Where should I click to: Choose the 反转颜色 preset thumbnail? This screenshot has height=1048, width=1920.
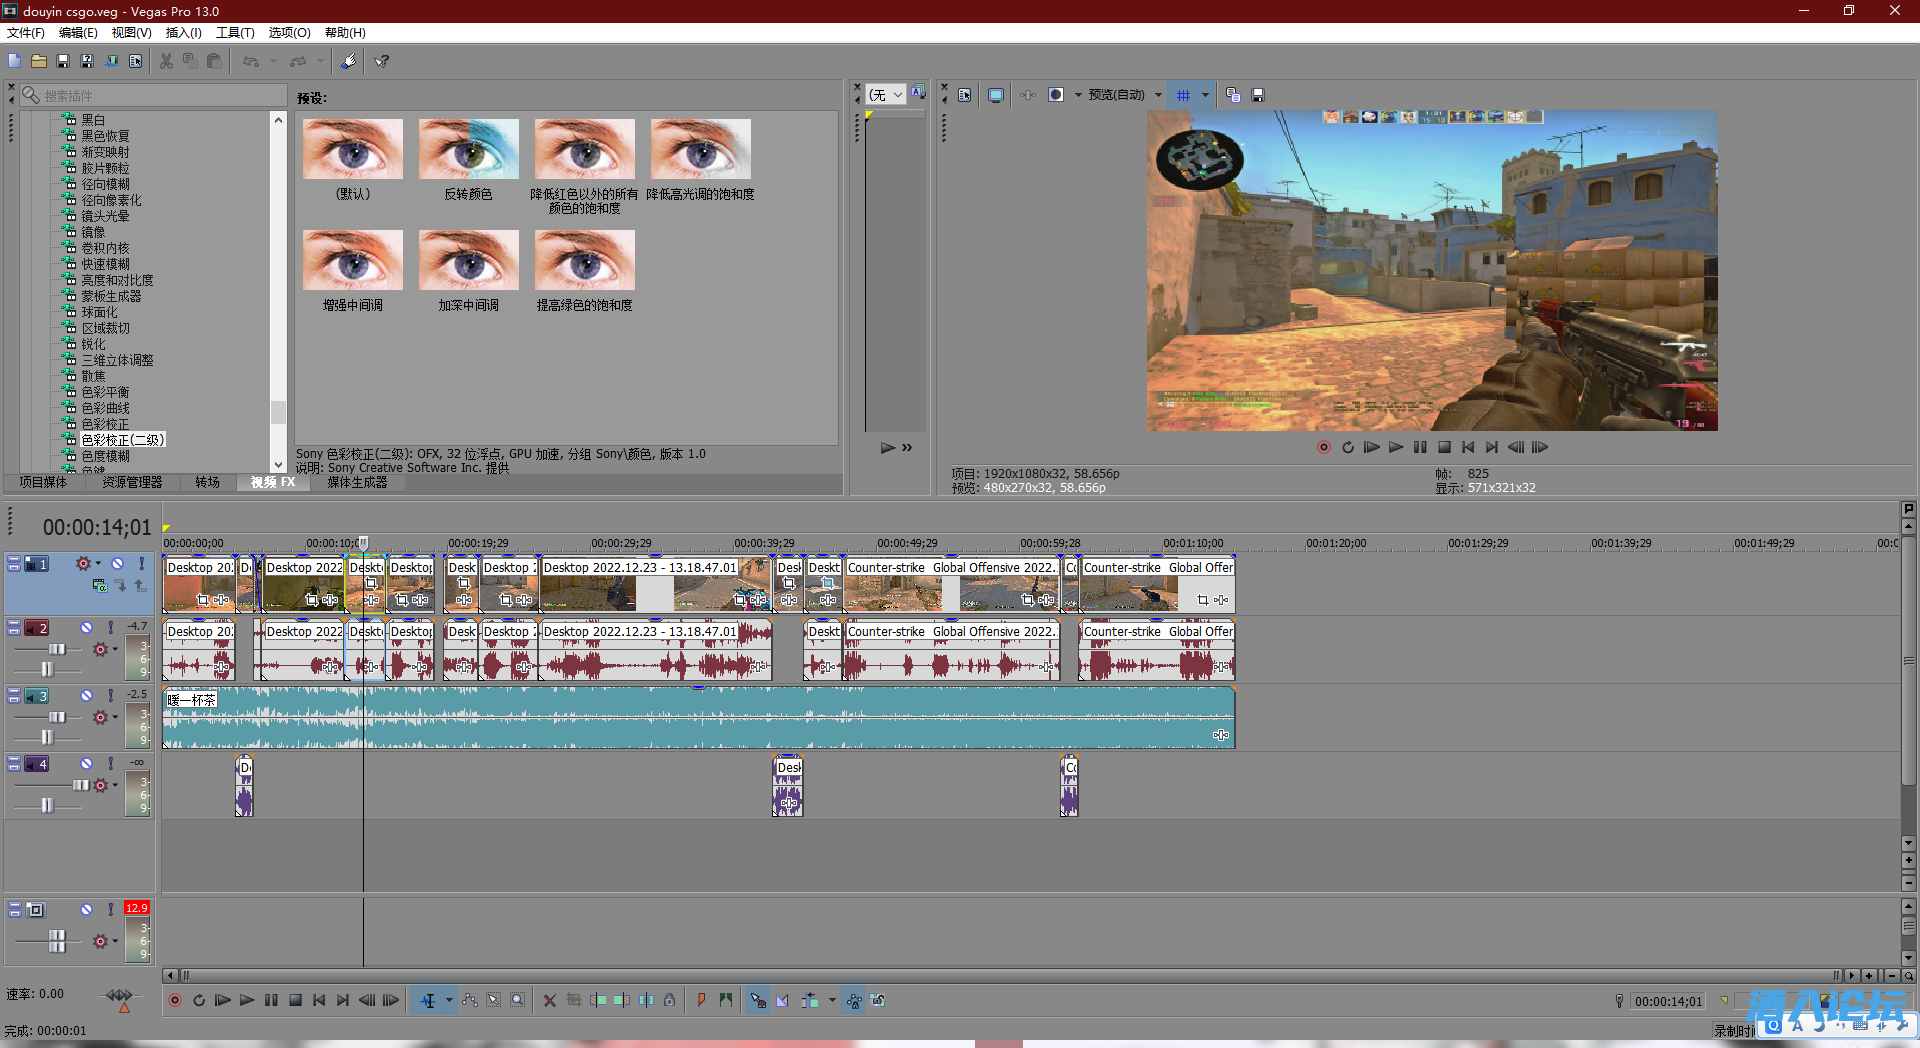[x=468, y=150]
